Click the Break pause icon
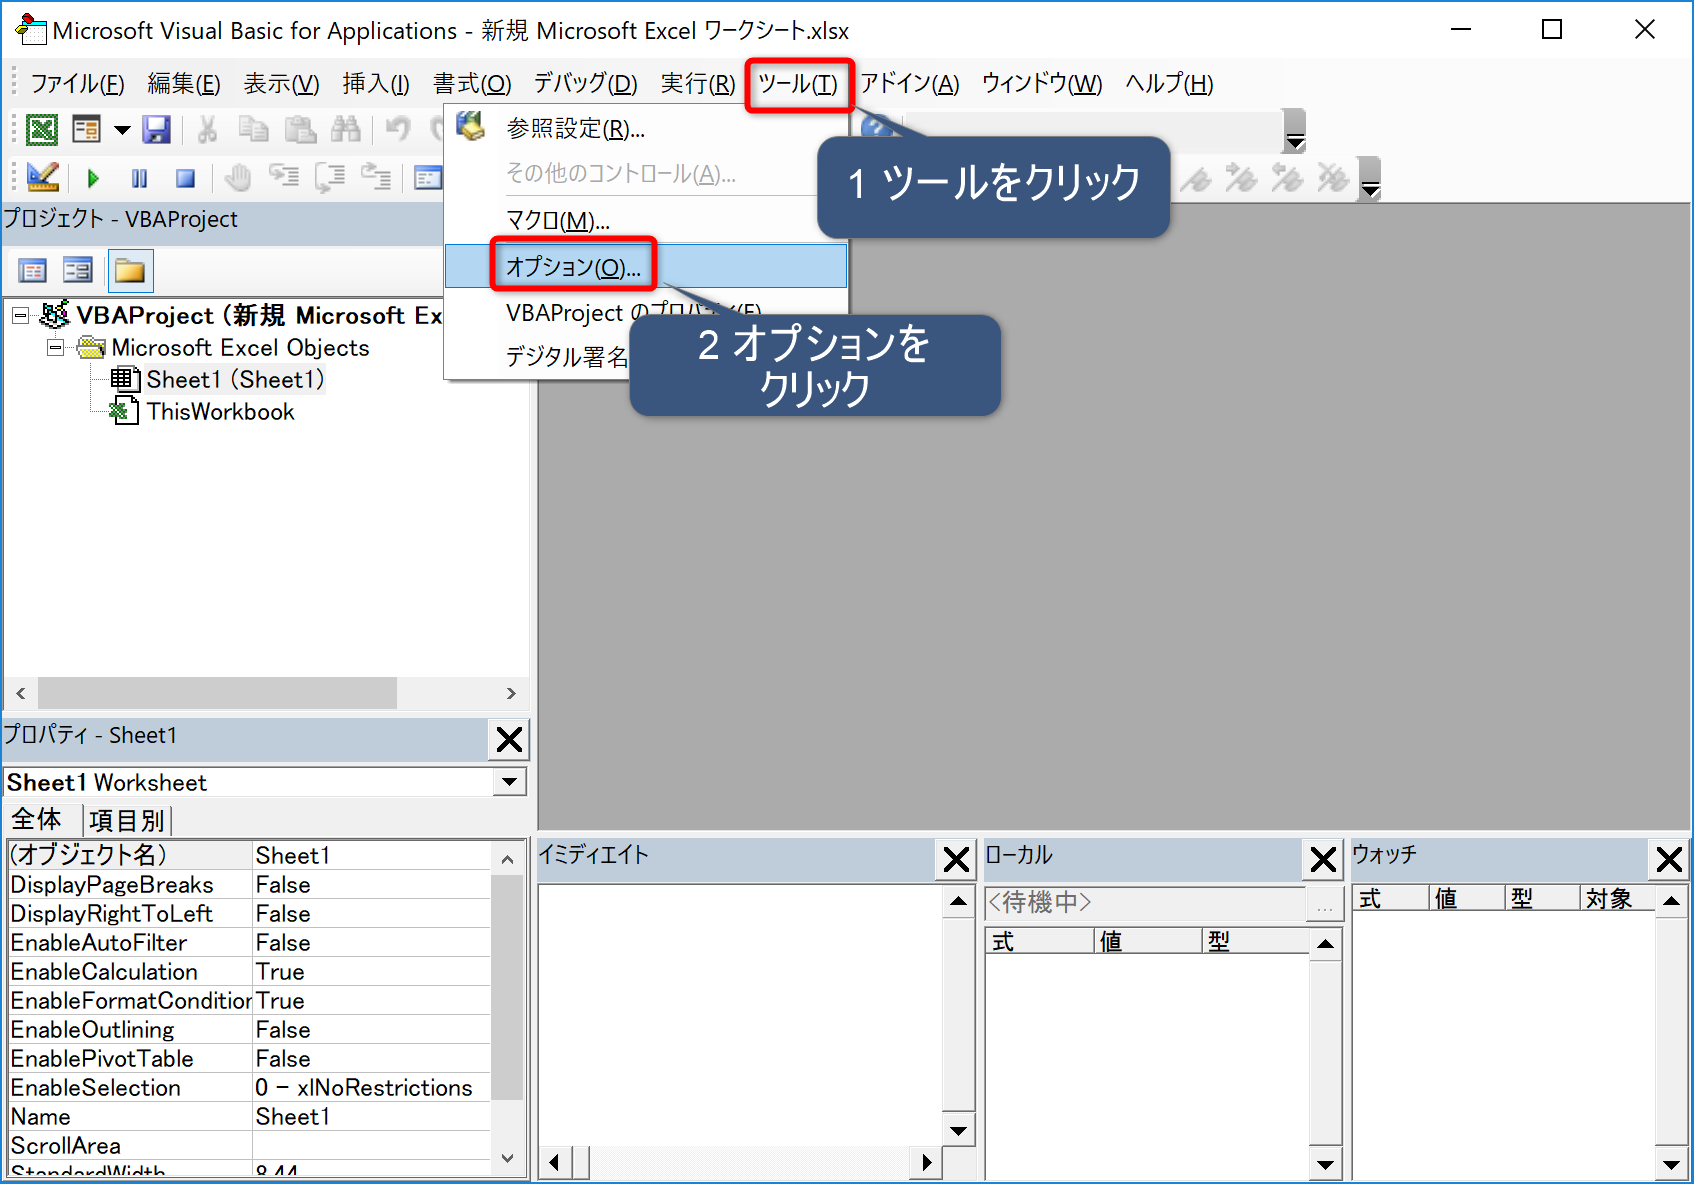Screen dimensions: 1694x1184 [139, 179]
